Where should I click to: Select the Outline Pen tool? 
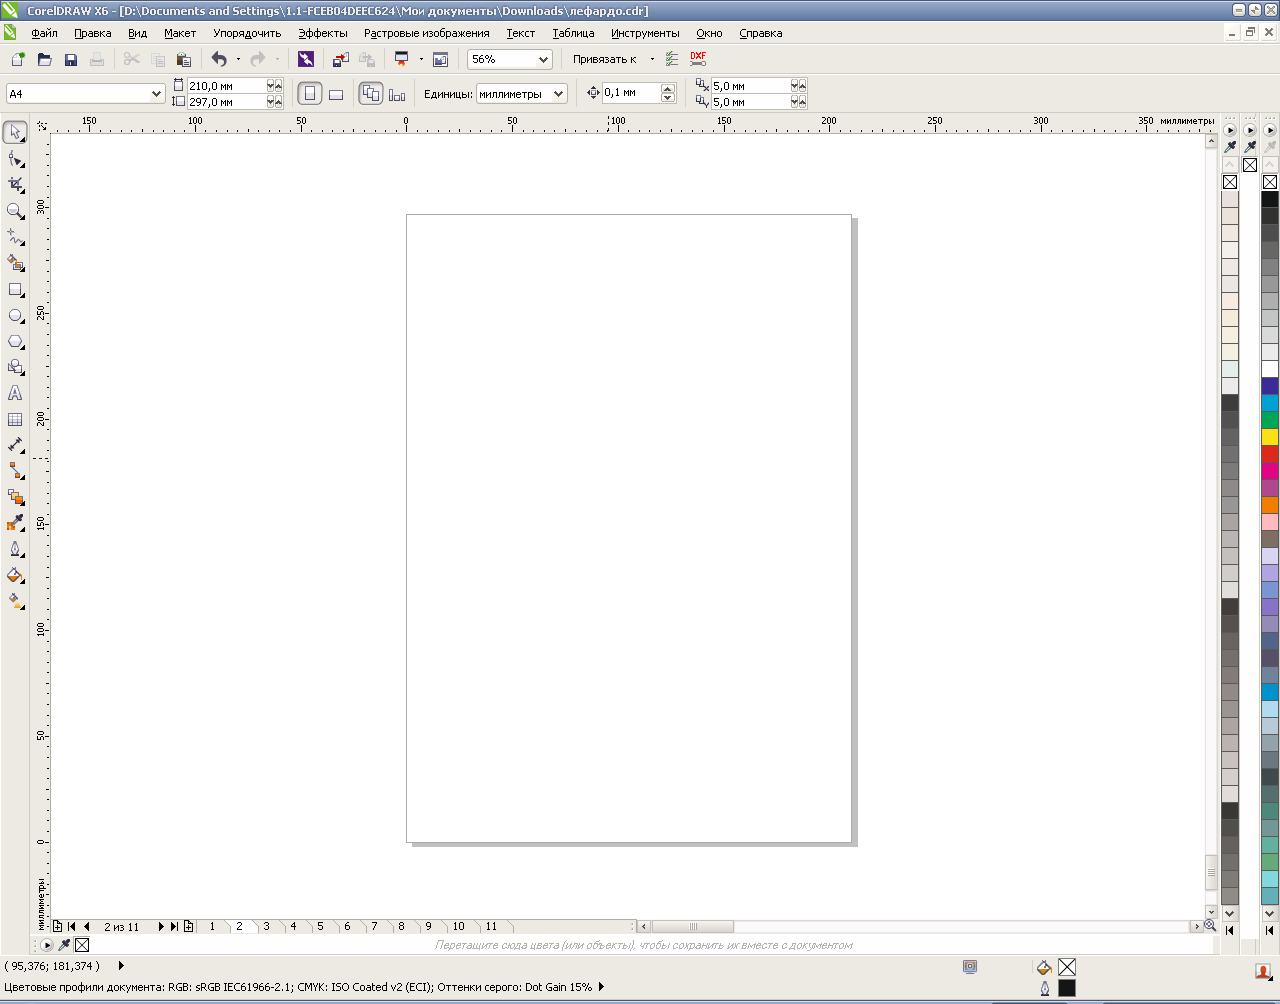[15, 549]
